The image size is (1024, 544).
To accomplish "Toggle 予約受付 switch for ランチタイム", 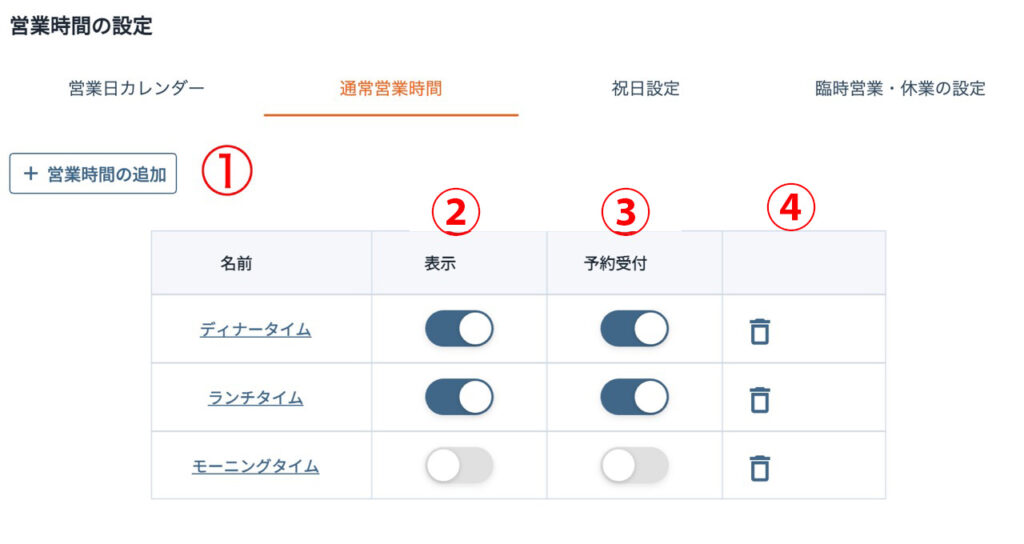I will pyautogui.click(x=634, y=397).
